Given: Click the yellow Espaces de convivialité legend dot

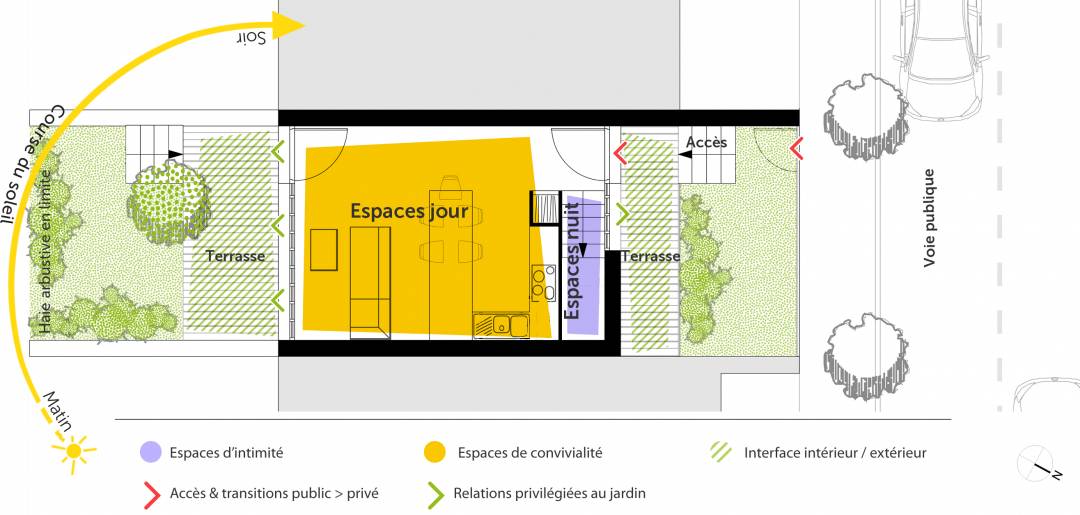Looking at the screenshot, I should (x=435, y=452).
